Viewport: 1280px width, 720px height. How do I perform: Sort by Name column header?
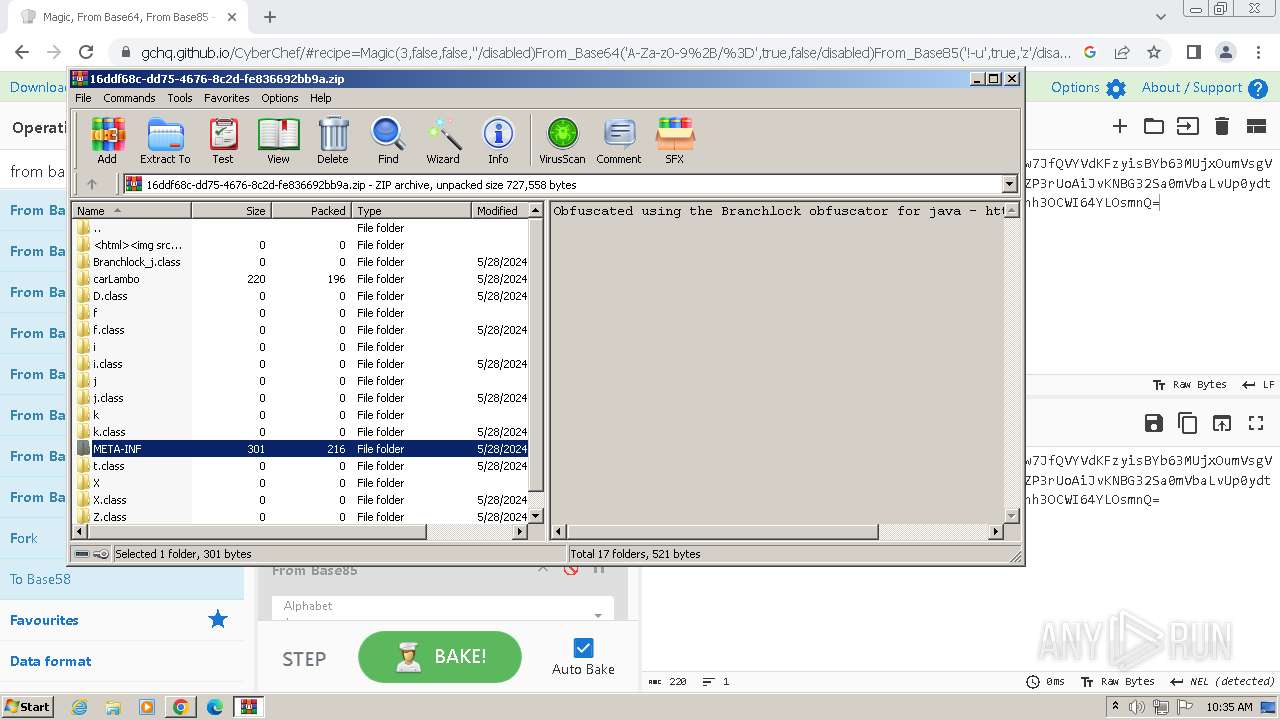[131, 211]
